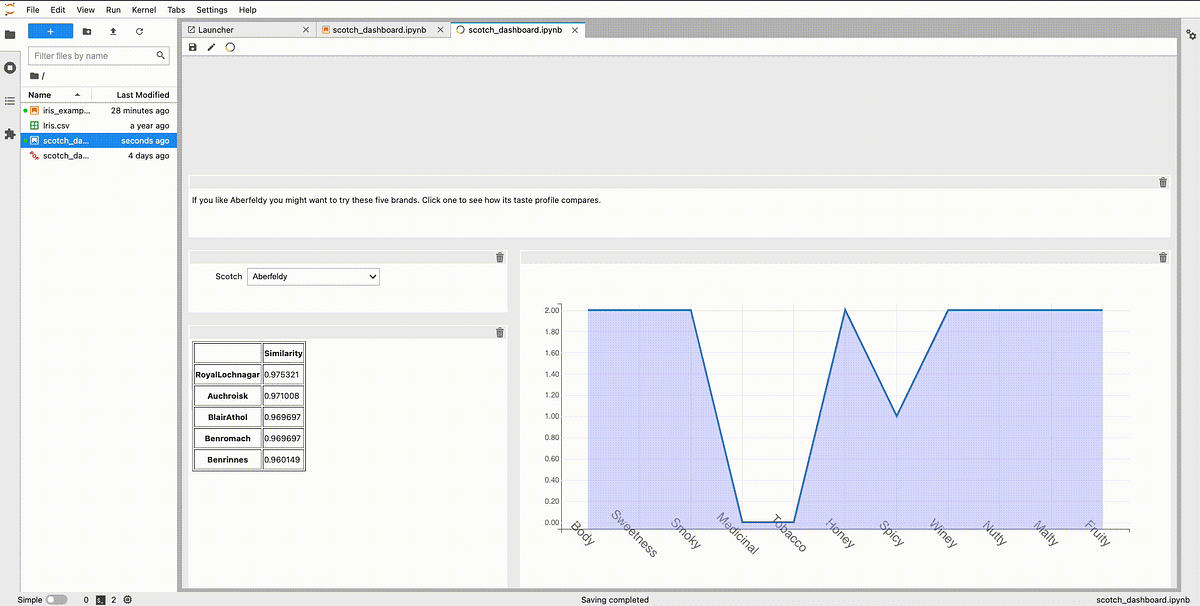Upload files using the upload icon
This screenshot has height=606, width=1200.
click(113, 31)
